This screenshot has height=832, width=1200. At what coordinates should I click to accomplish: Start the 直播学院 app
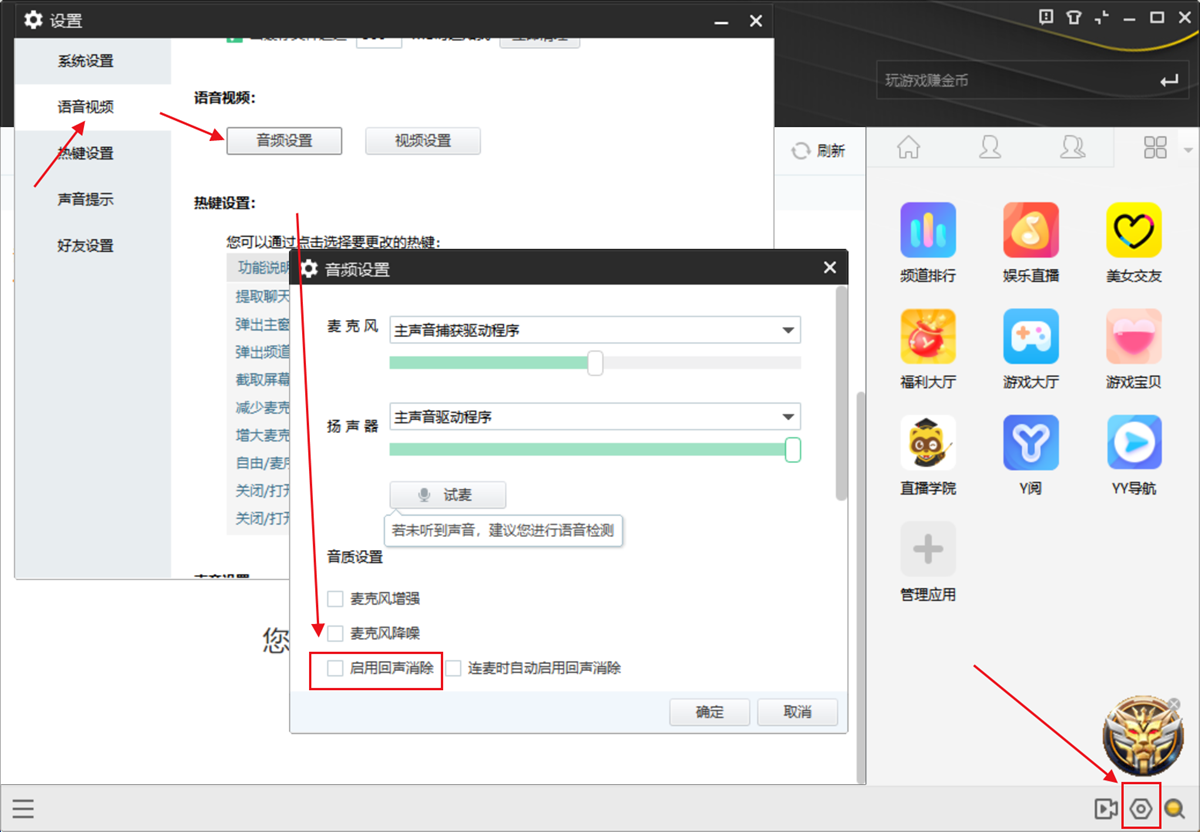(x=928, y=443)
